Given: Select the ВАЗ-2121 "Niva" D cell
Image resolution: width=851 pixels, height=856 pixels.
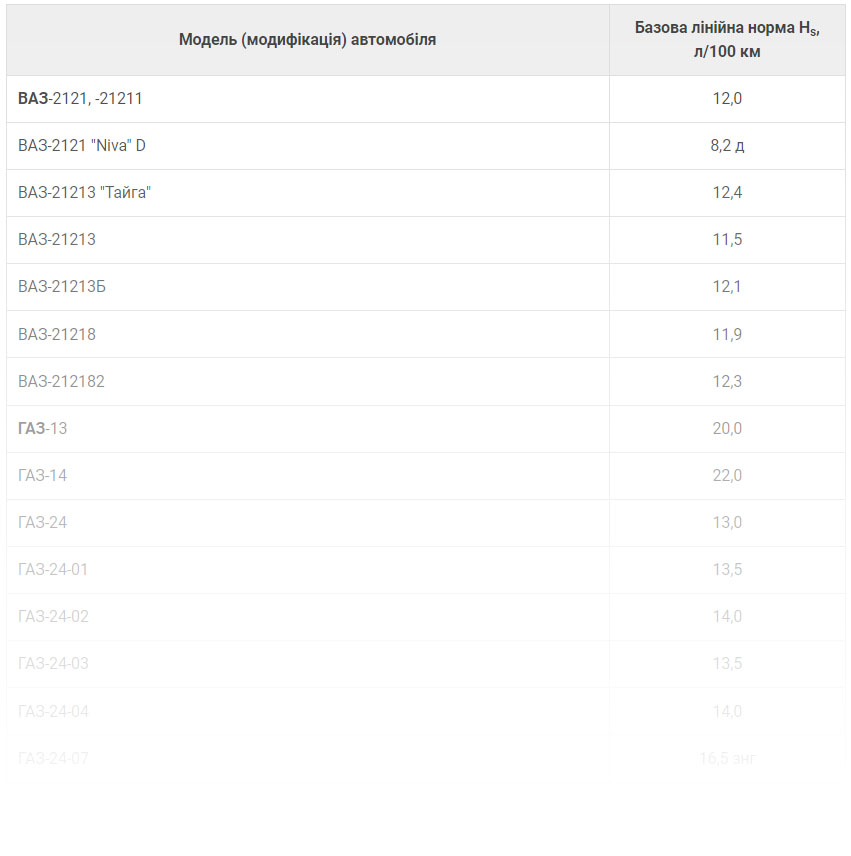Looking at the screenshot, I should tap(307, 146).
